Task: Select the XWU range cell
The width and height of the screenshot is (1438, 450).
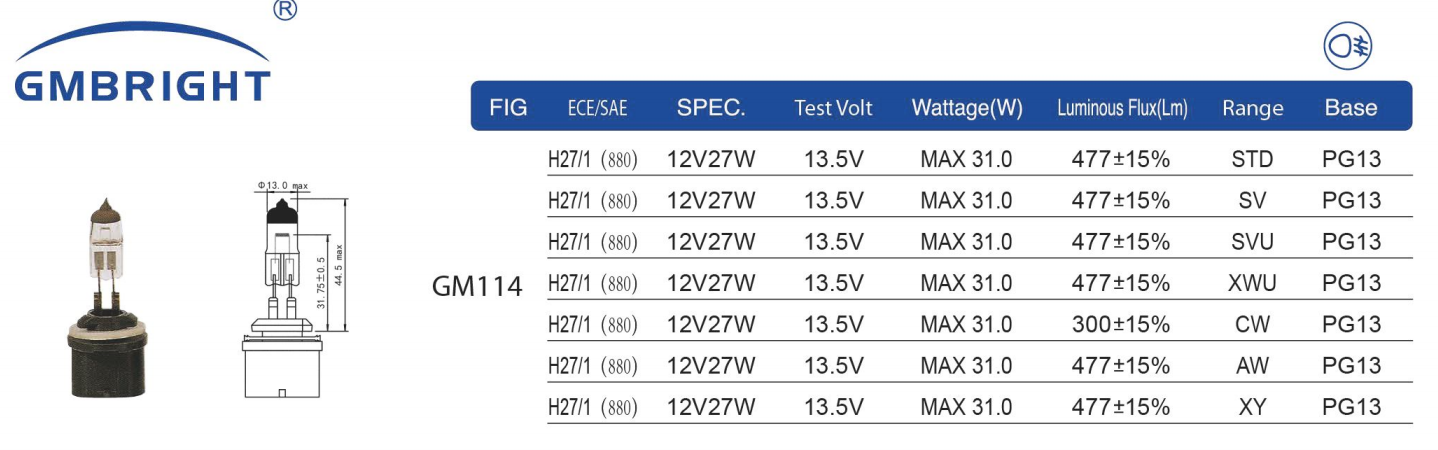Action: [1252, 283]
